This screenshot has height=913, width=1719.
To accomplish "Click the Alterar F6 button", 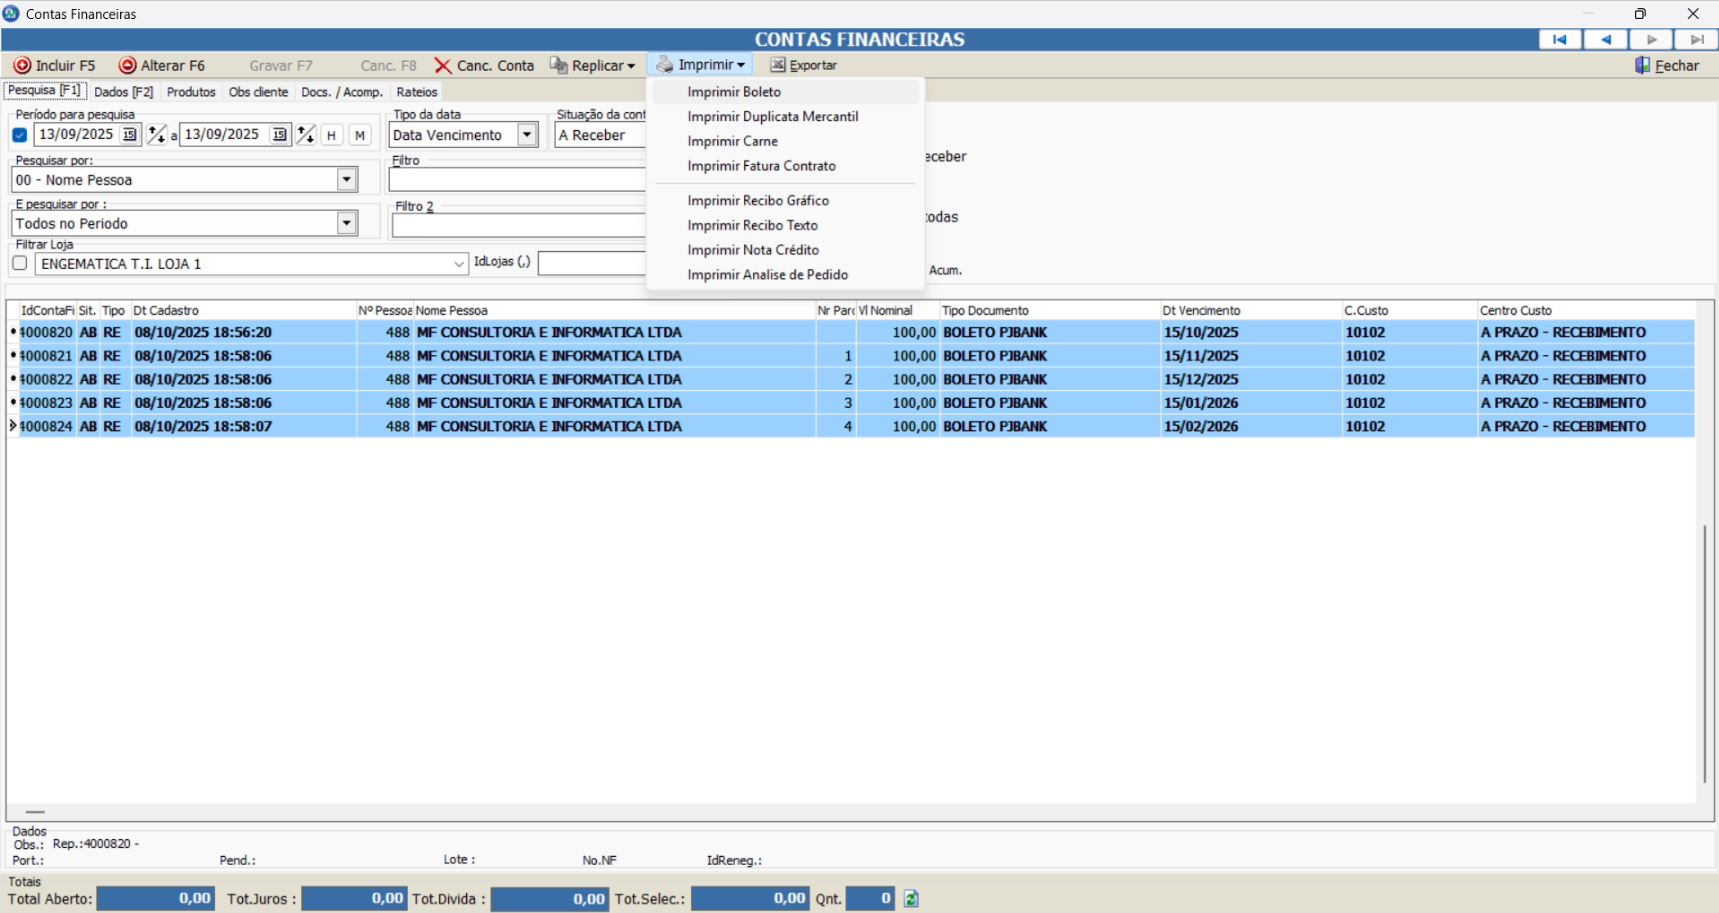I will tap(162, 66).
